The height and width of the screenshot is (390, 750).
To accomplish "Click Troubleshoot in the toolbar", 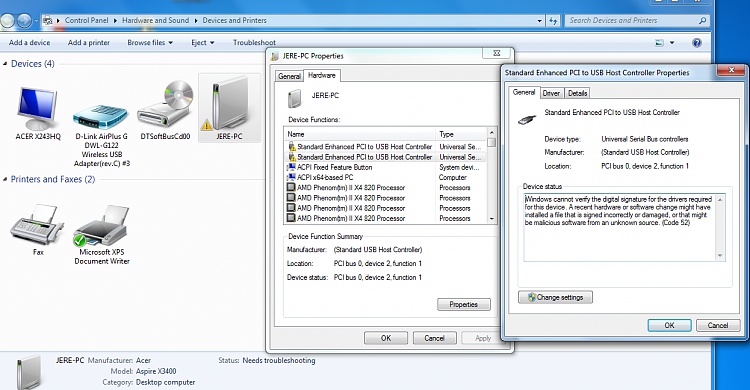I will pyautogui.click(x=254, y=43).
